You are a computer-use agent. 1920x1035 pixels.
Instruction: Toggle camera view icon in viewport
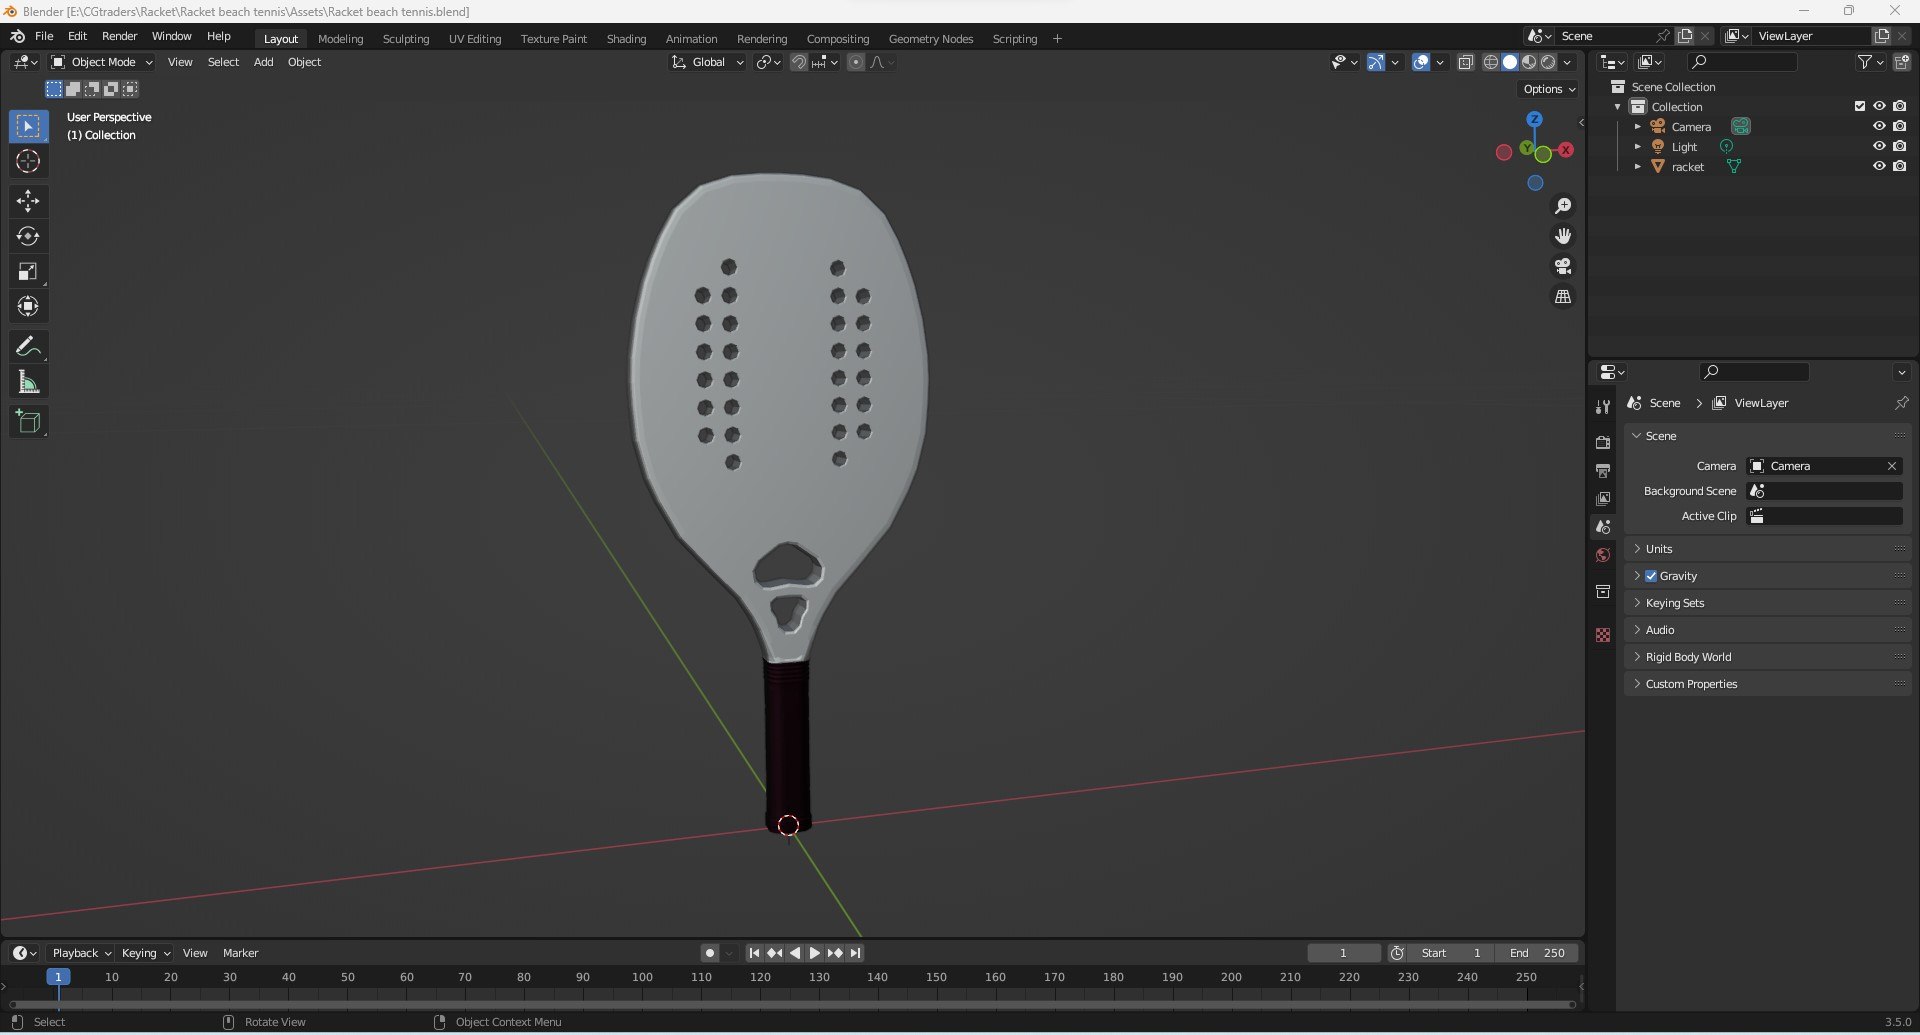click(x=1563, y=266)
